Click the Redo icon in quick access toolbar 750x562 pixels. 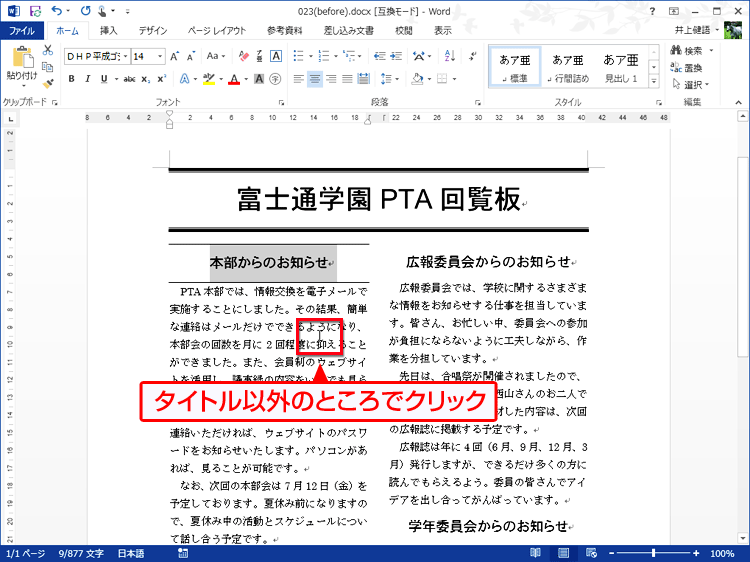click(x=85, y=11)
